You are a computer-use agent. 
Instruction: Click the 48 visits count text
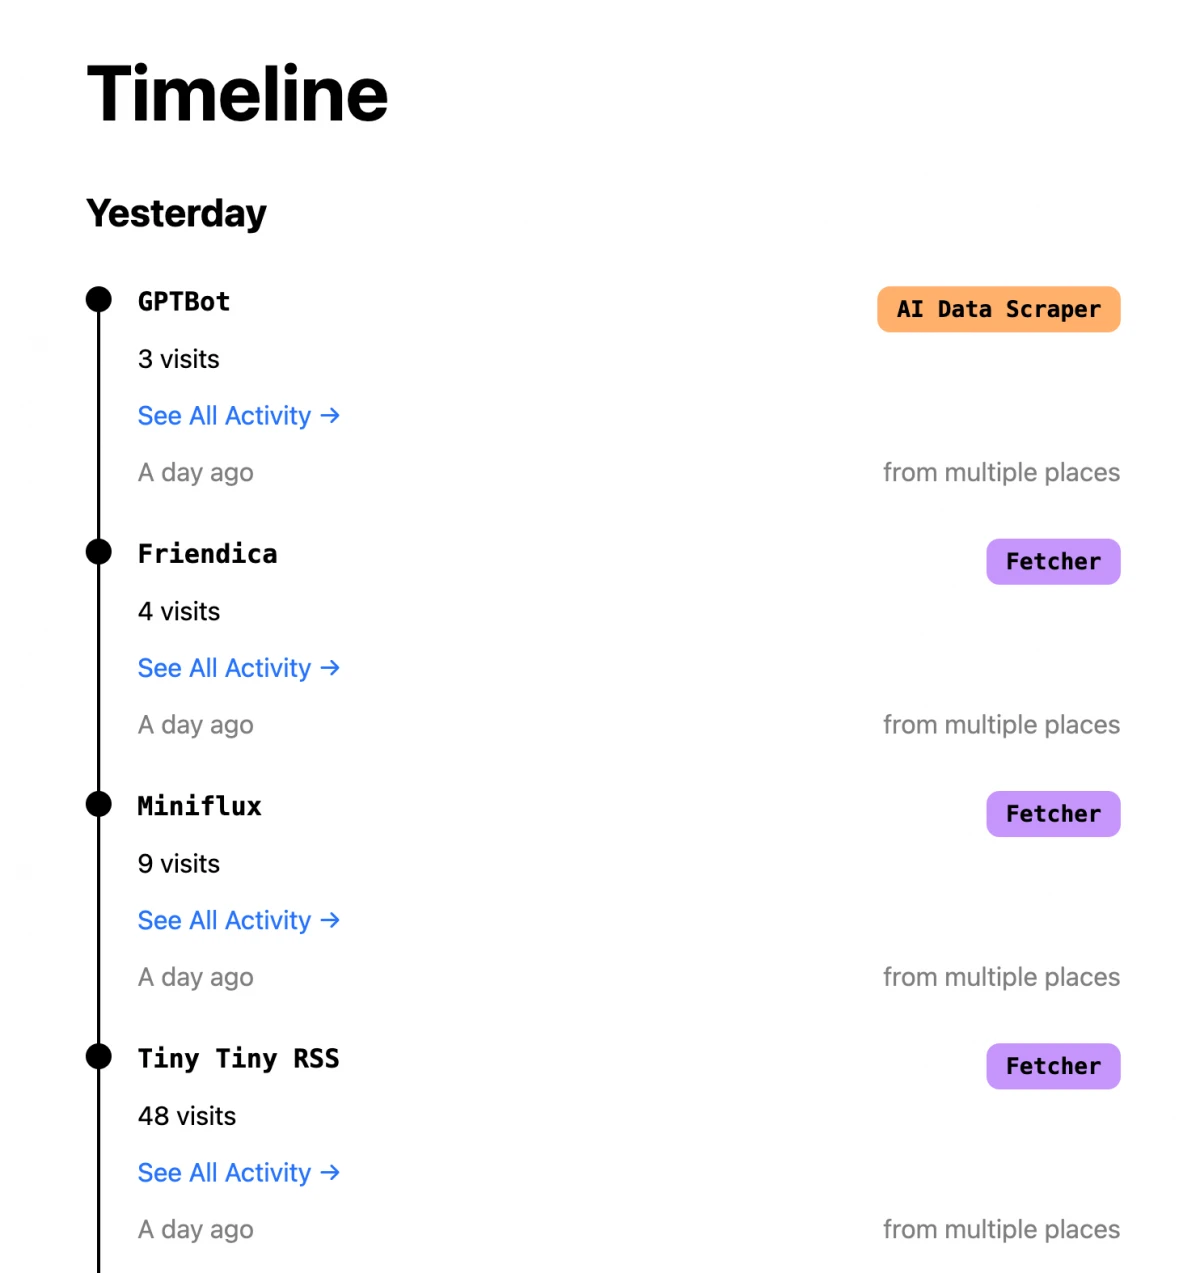tap(187, 1116)
